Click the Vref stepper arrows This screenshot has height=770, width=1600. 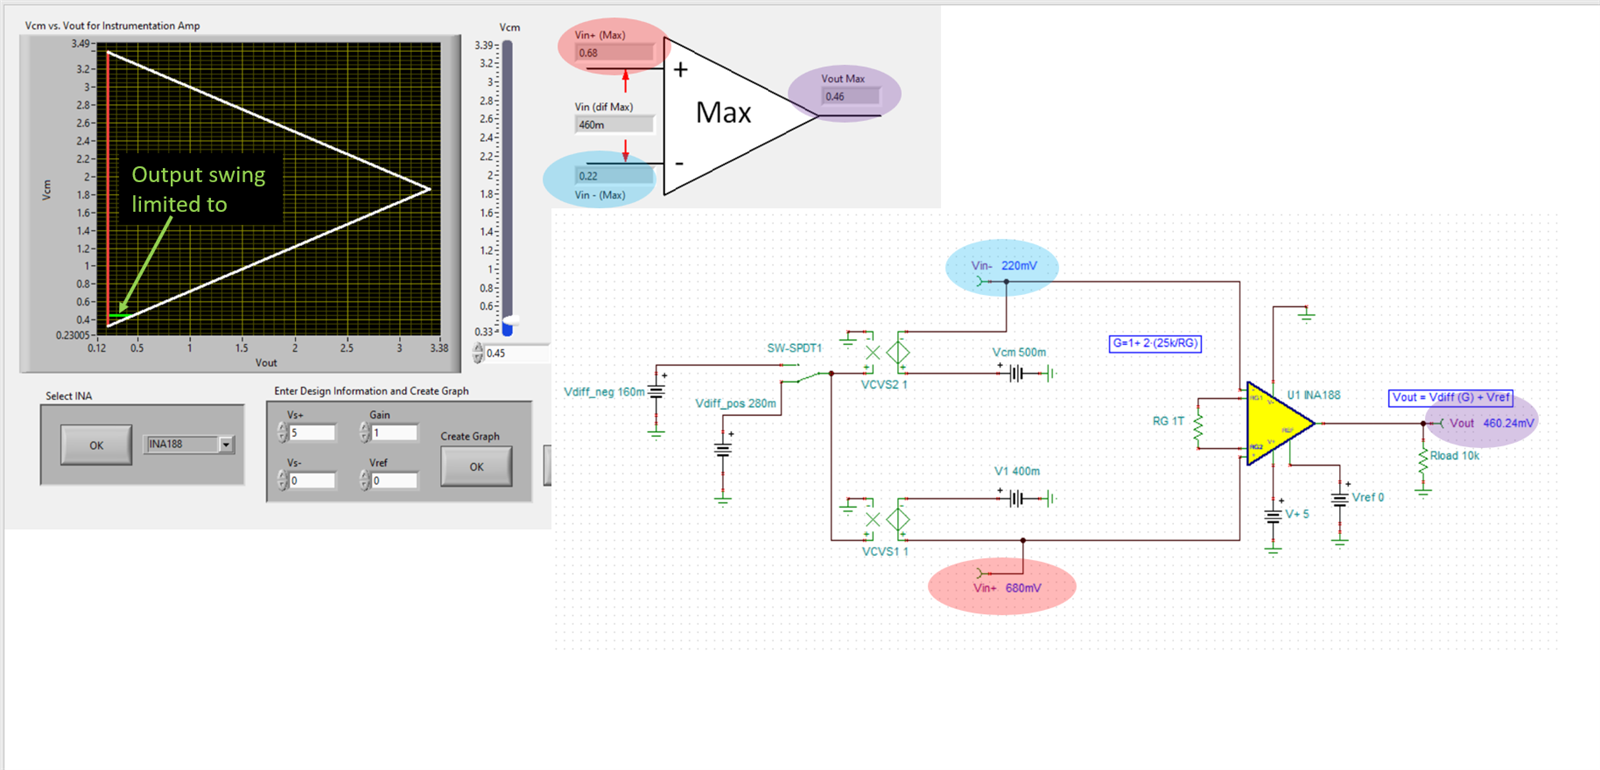click(x=364, y=481)
